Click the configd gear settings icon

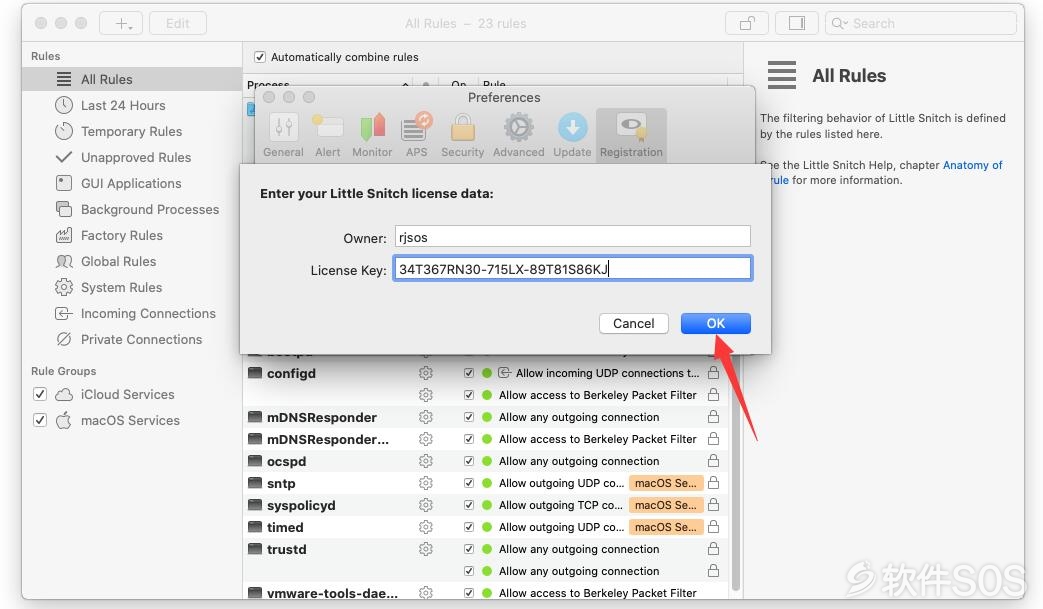click(426, 373)
